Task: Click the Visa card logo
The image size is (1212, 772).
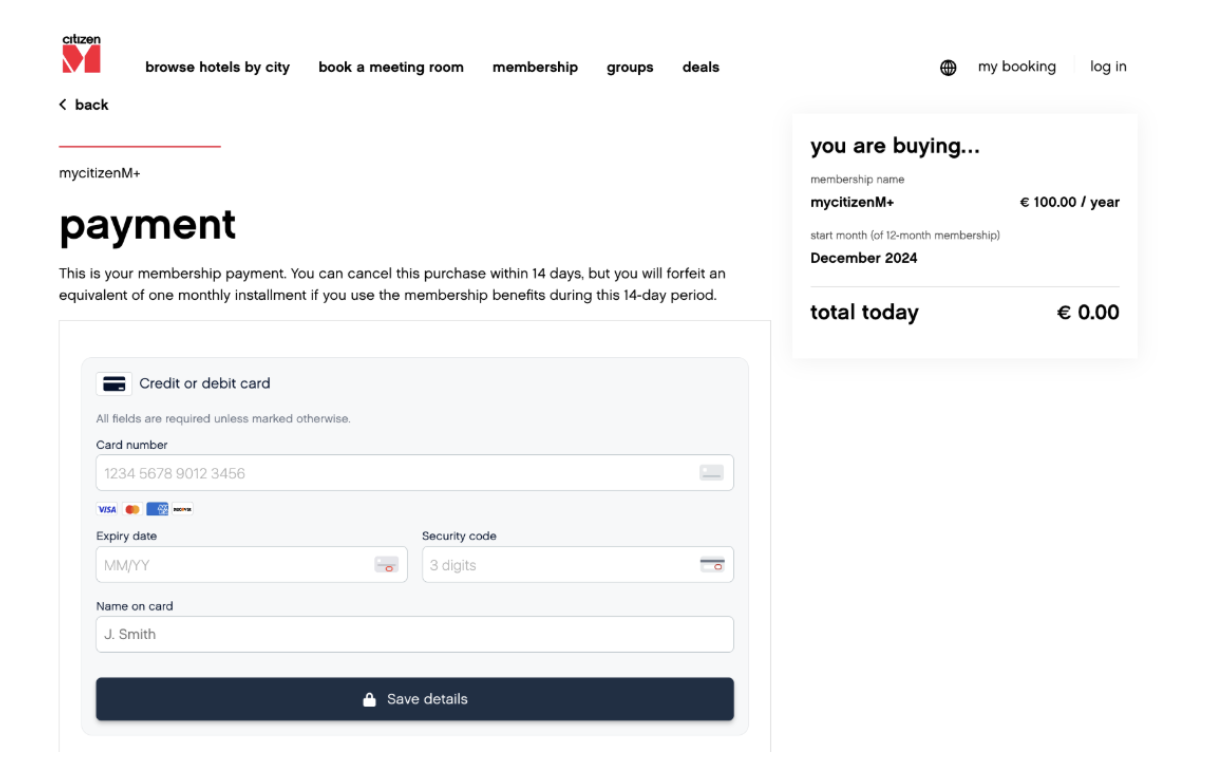Action: (107, 509)
